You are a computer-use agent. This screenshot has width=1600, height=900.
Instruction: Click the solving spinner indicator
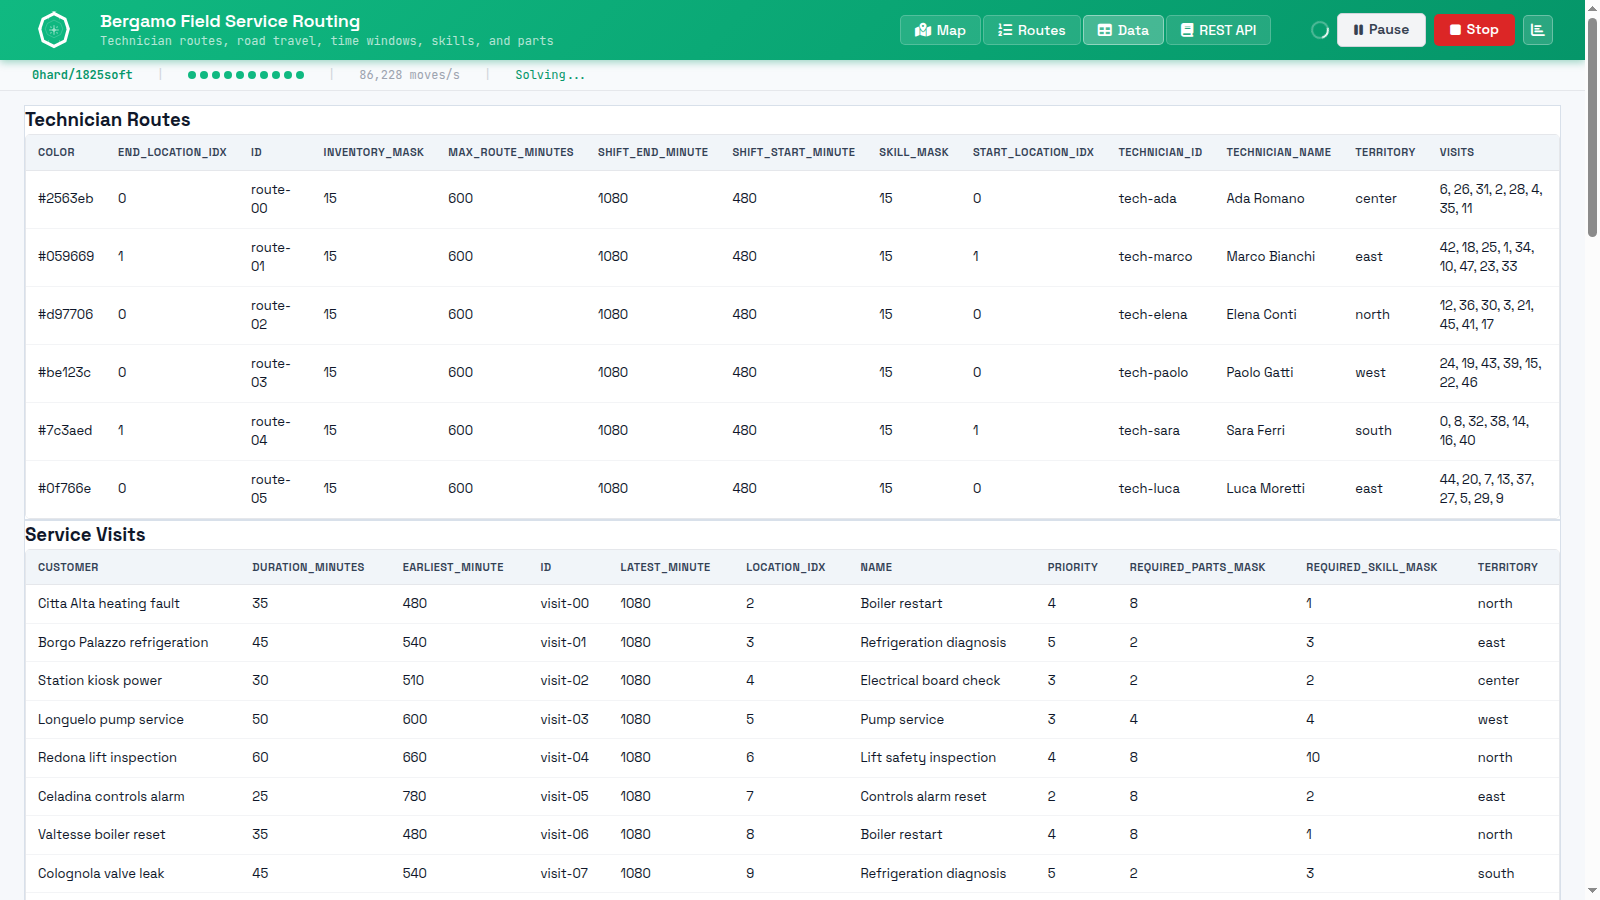pos(1320,30)
